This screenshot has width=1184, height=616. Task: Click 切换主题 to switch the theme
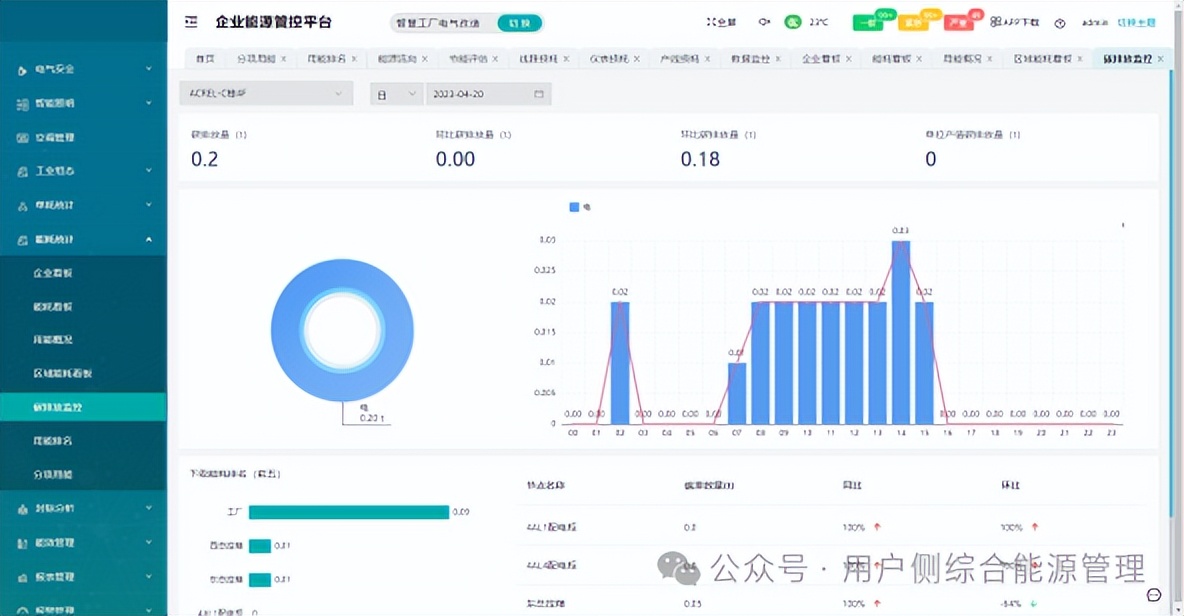(1135, 22)
